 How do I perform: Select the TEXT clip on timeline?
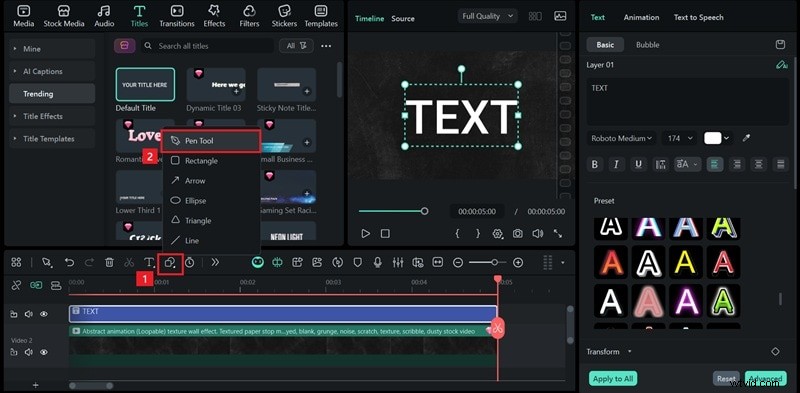283,314
